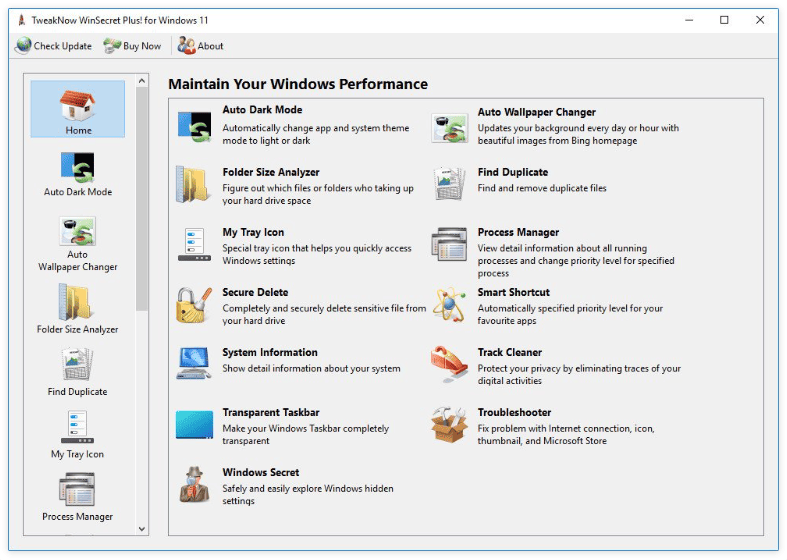Open the Troubleshooter heading
Image resolution: width=787 pixels, height=560 pixels.
[x=514, y=412]
